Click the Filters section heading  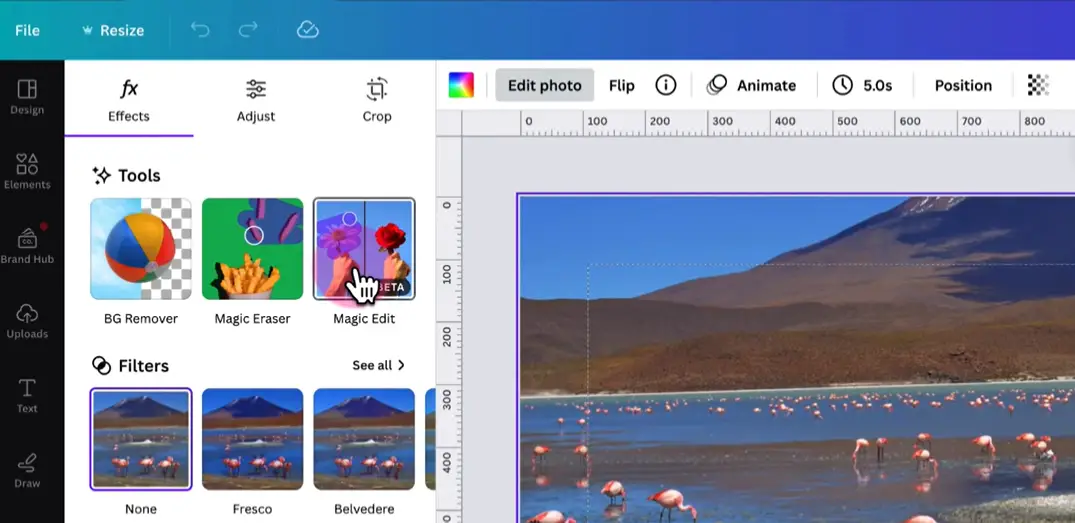[x=130, y=366]
